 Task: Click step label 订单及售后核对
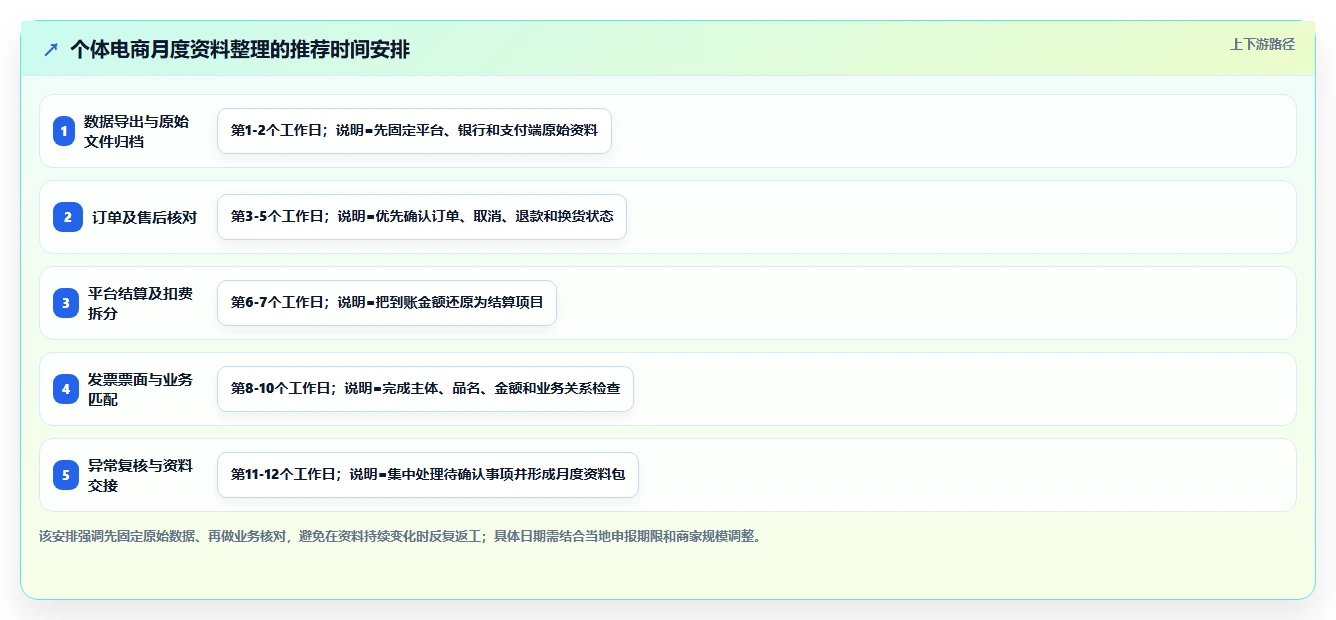(145, 217)
